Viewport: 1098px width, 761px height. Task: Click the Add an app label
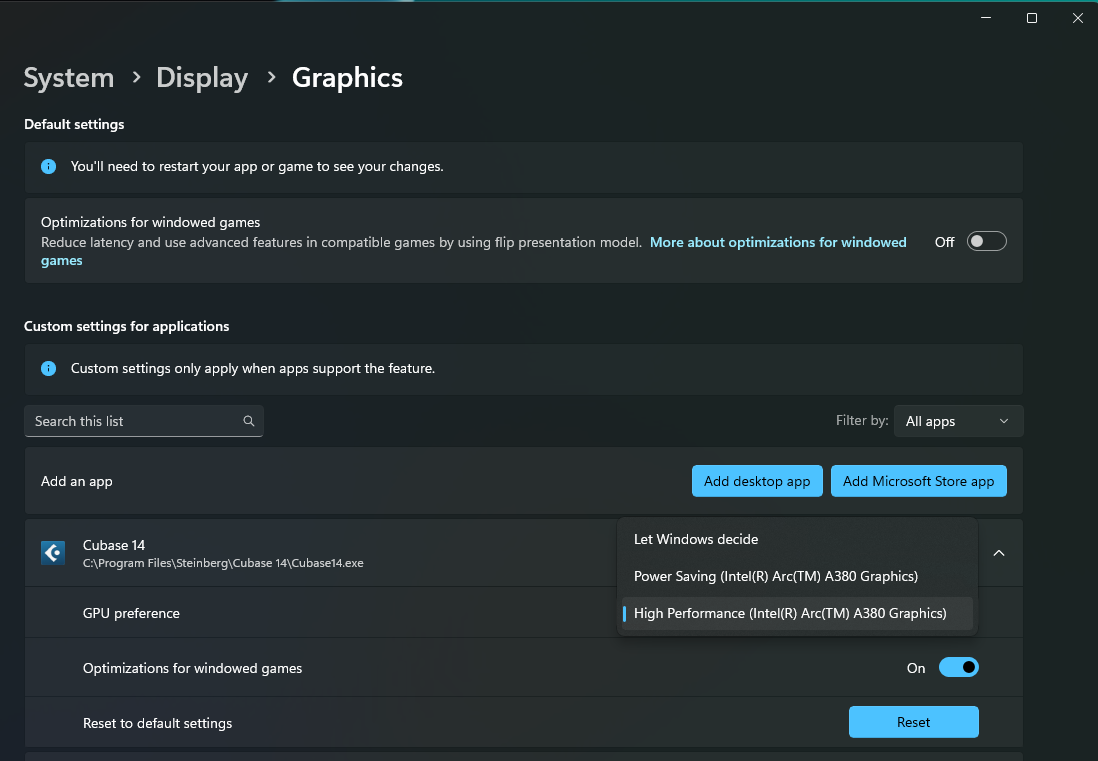pyautogui.click(x=76, y=481)
